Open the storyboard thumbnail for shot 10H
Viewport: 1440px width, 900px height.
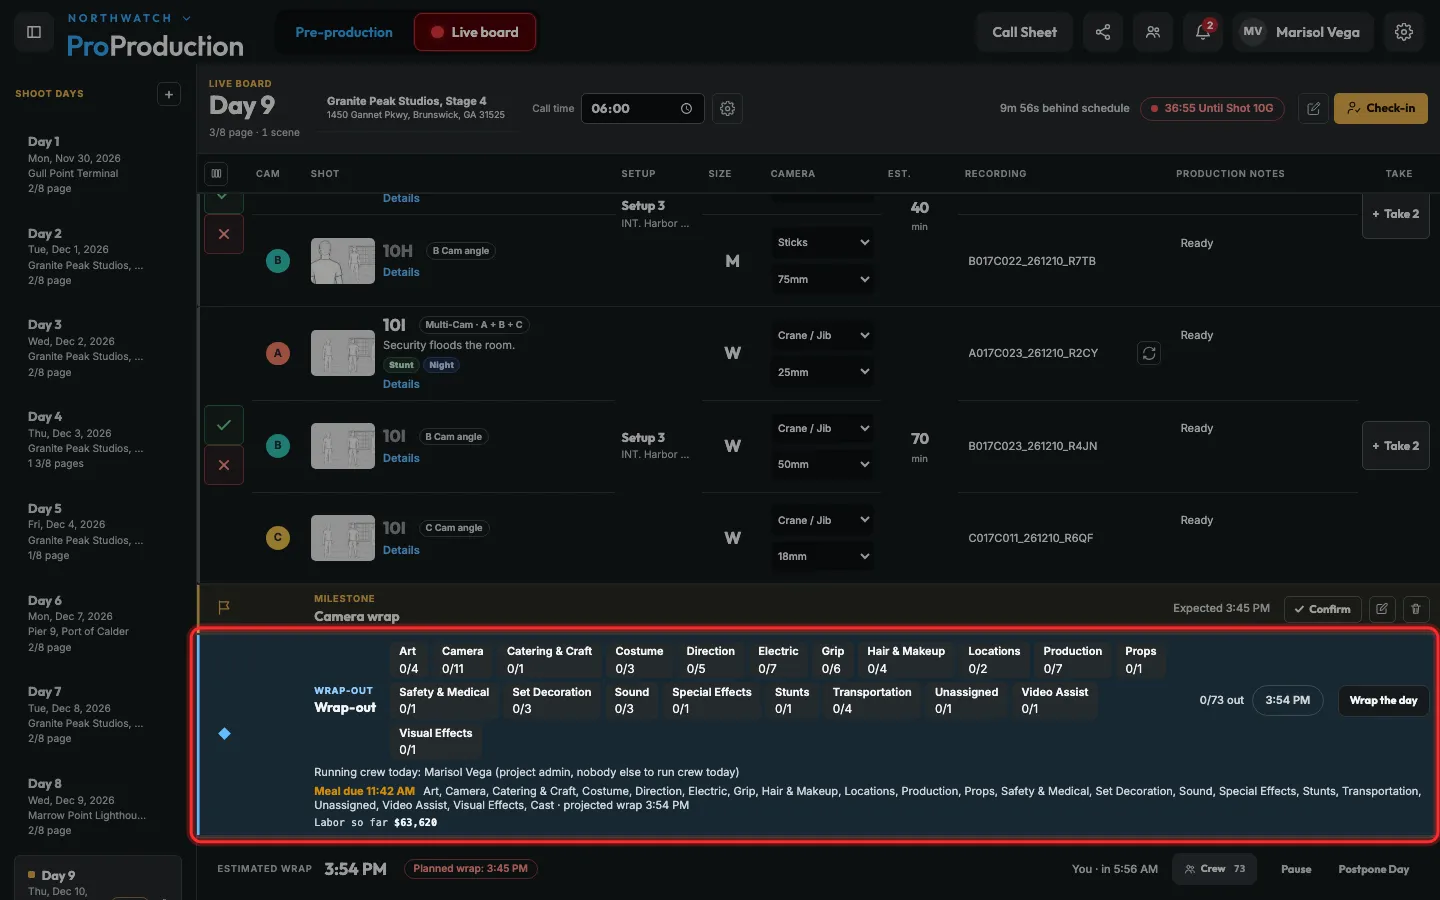click(x=343, y=260)
